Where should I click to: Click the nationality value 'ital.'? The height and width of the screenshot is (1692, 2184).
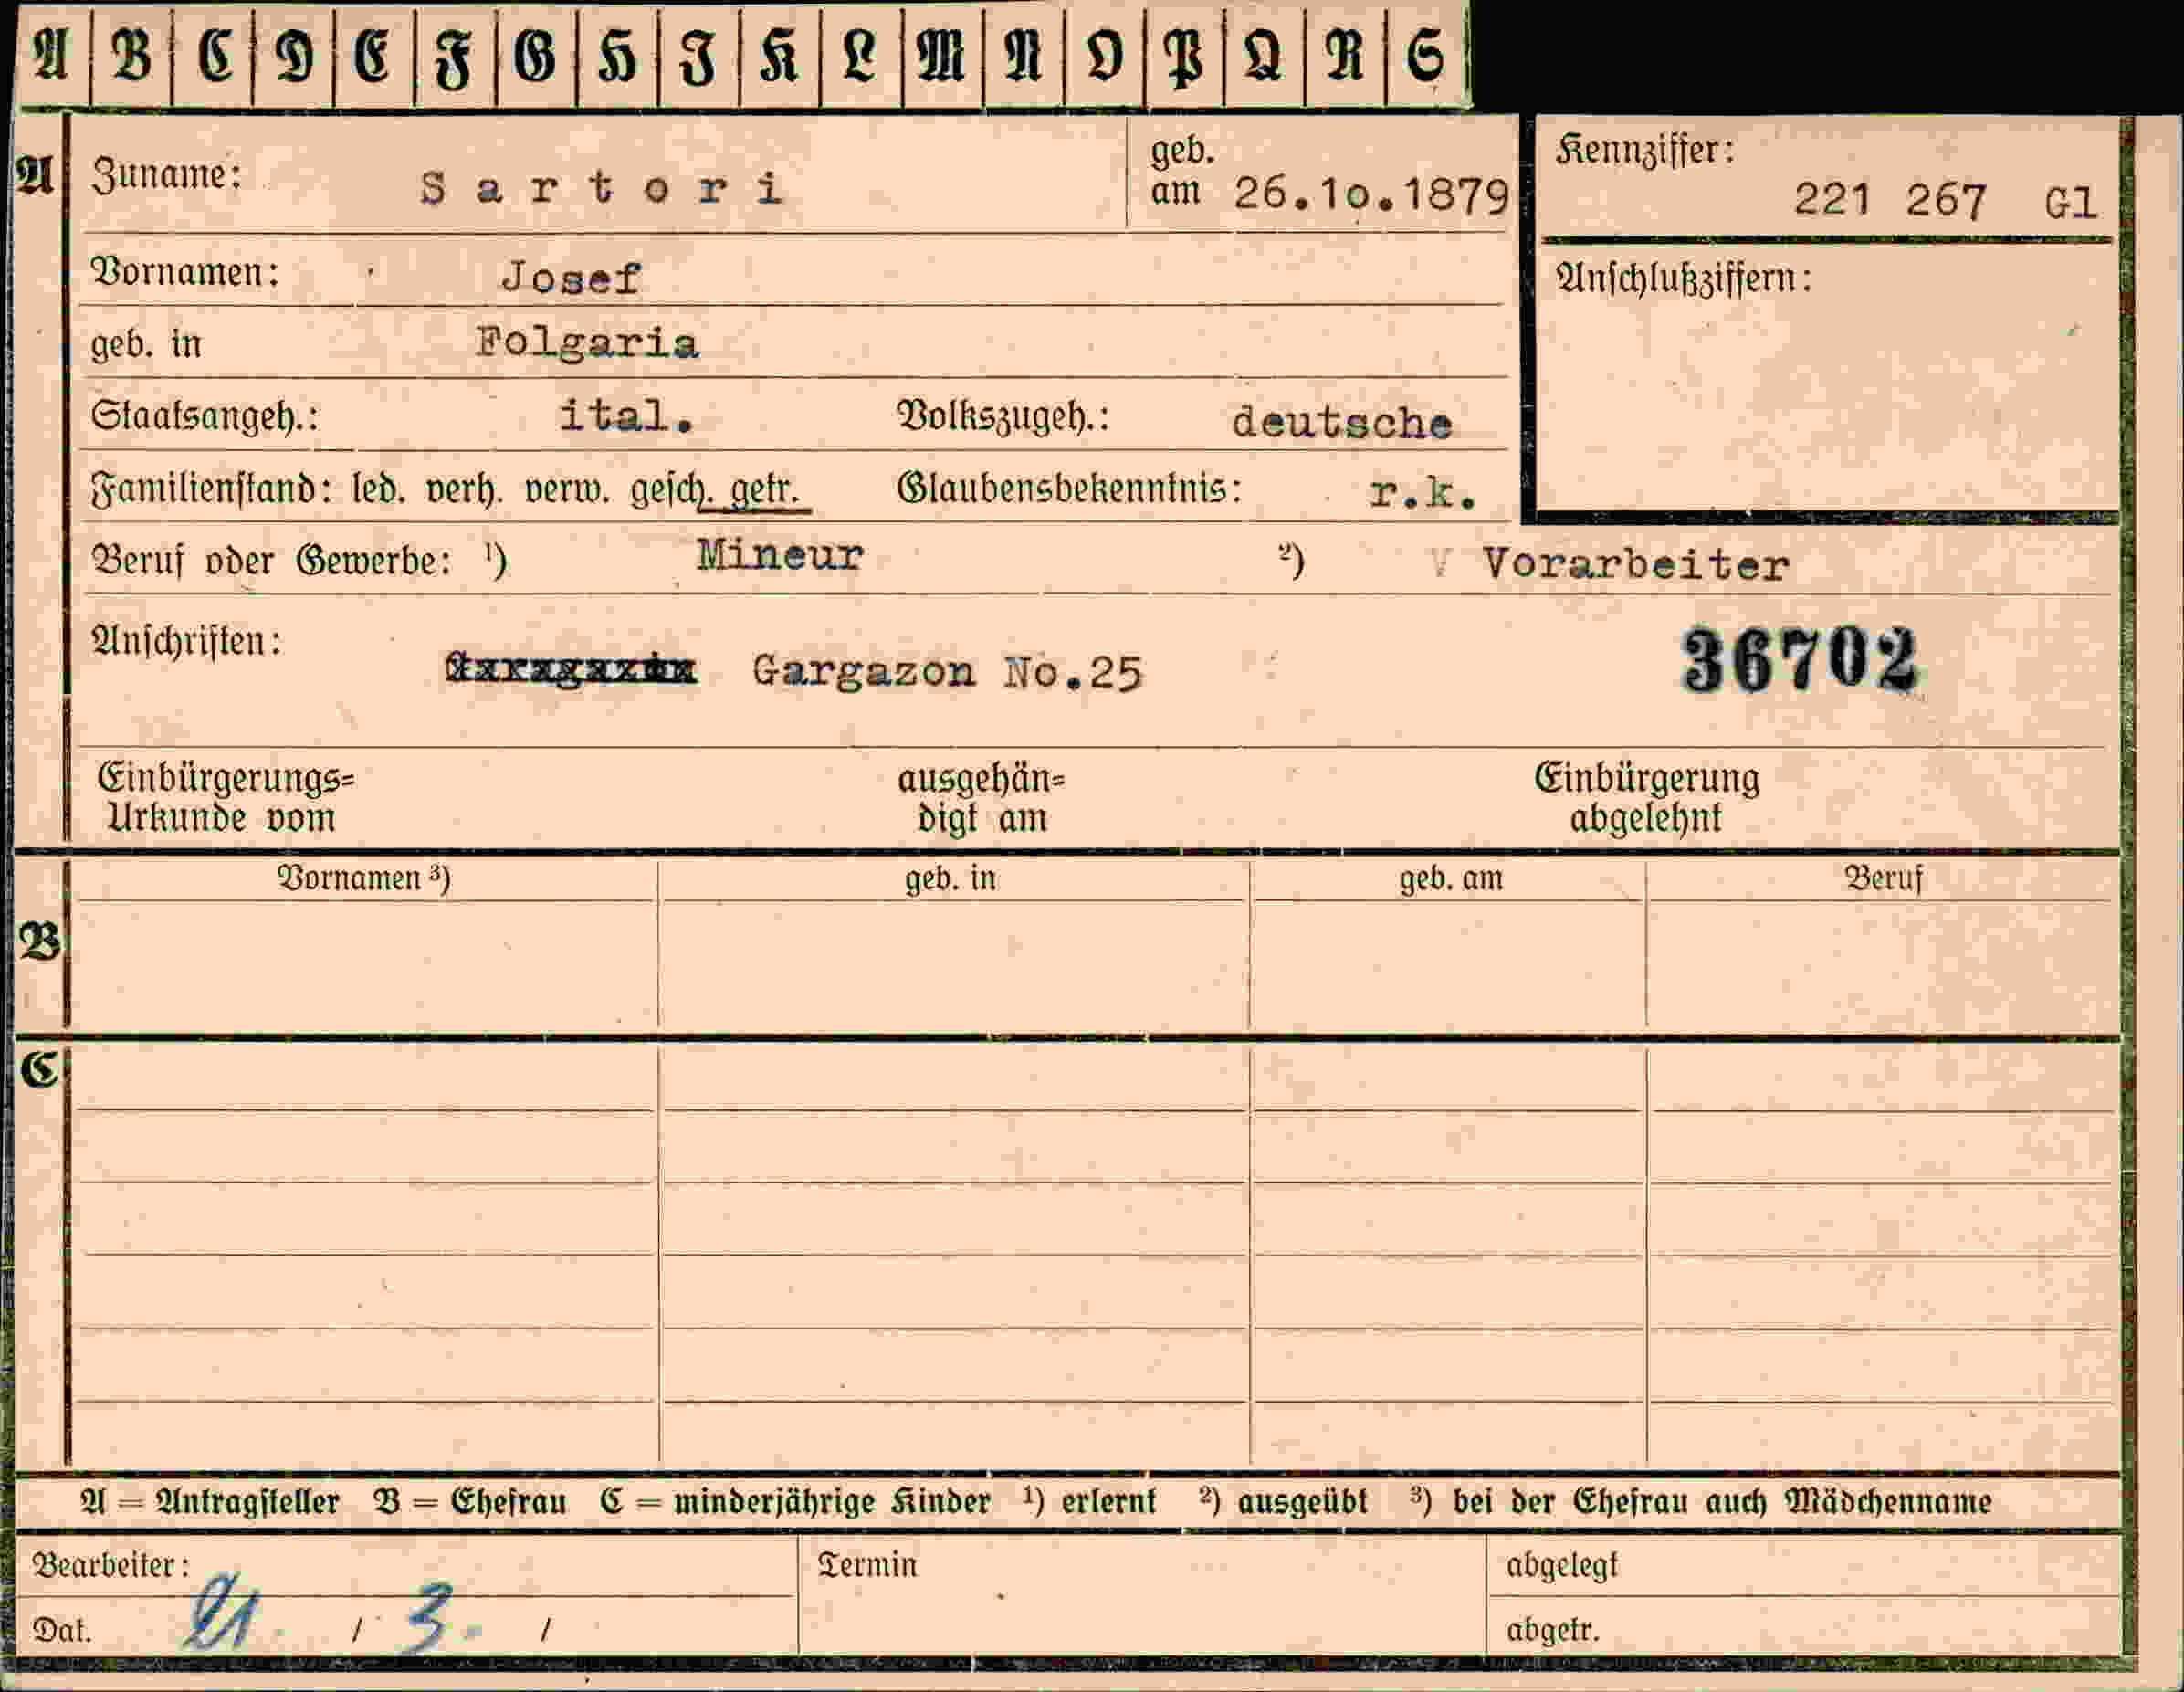[x=627, y=415]
